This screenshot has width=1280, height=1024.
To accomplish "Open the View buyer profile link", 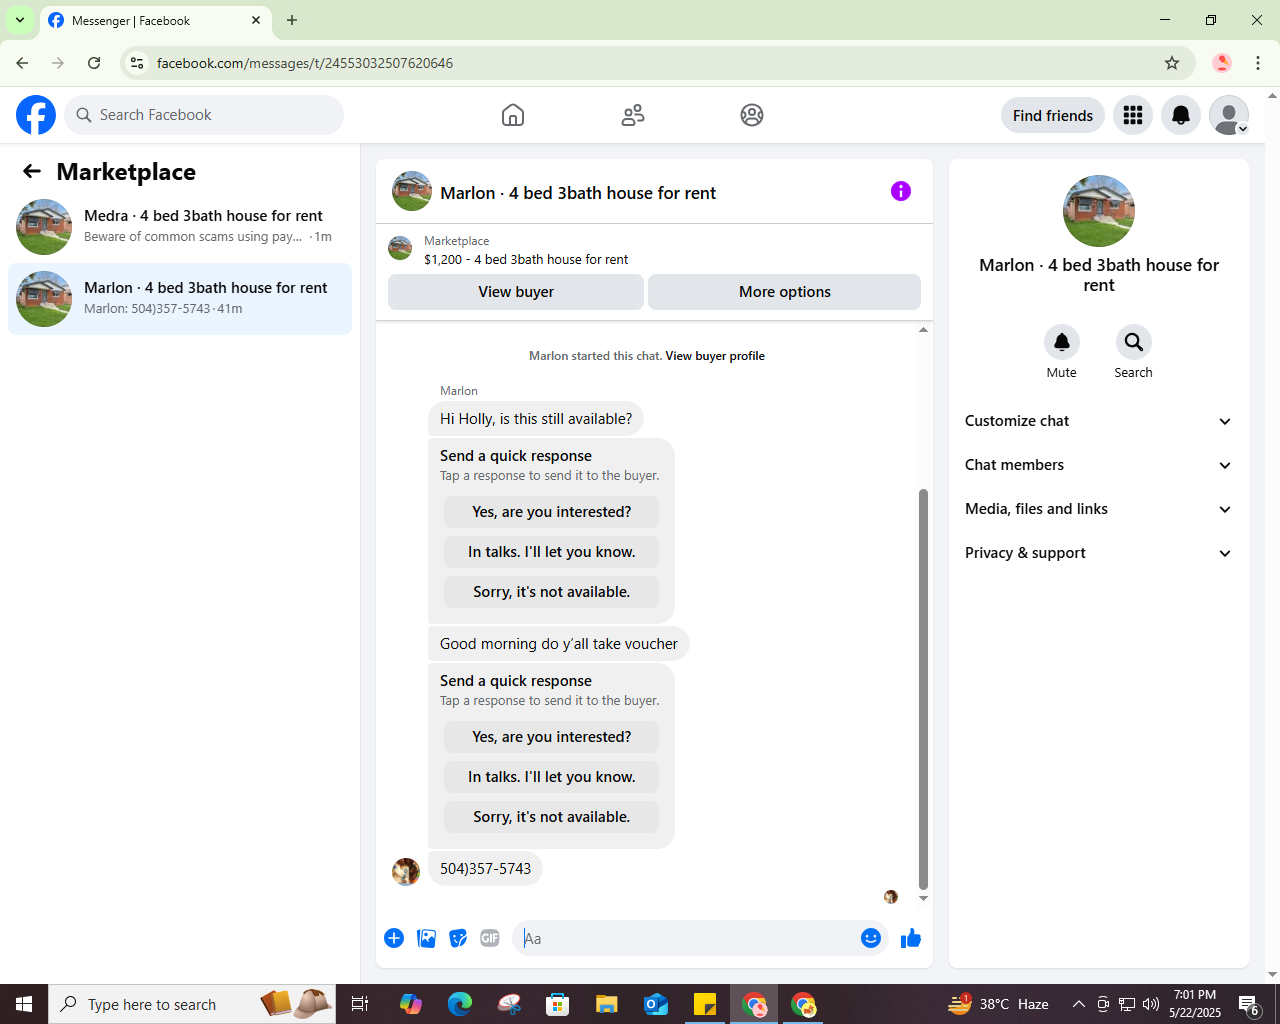I will [x=715, y=356].
